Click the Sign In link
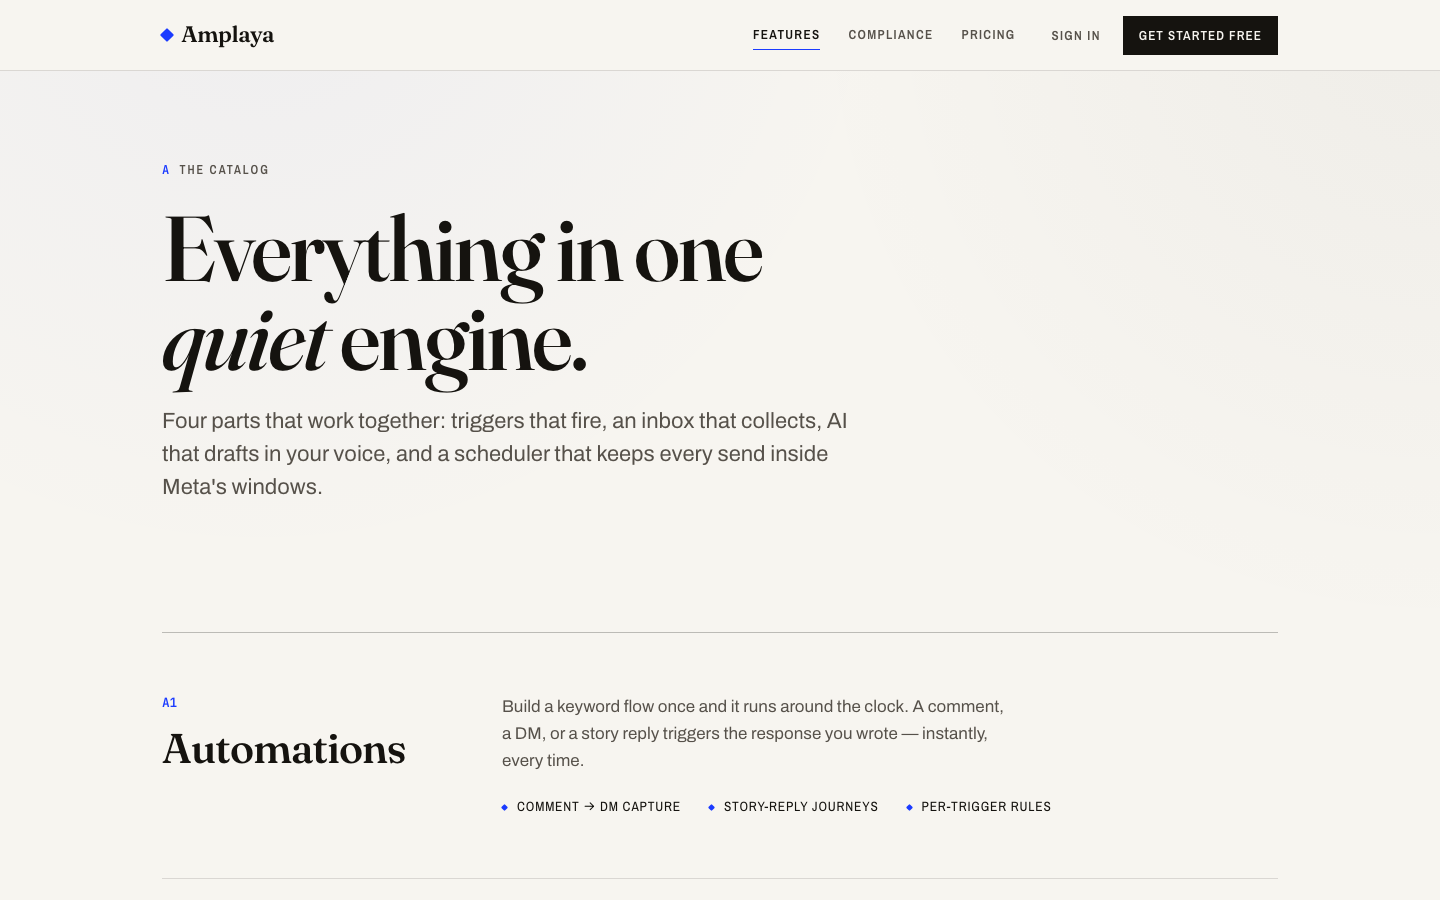 [1075, 36]
